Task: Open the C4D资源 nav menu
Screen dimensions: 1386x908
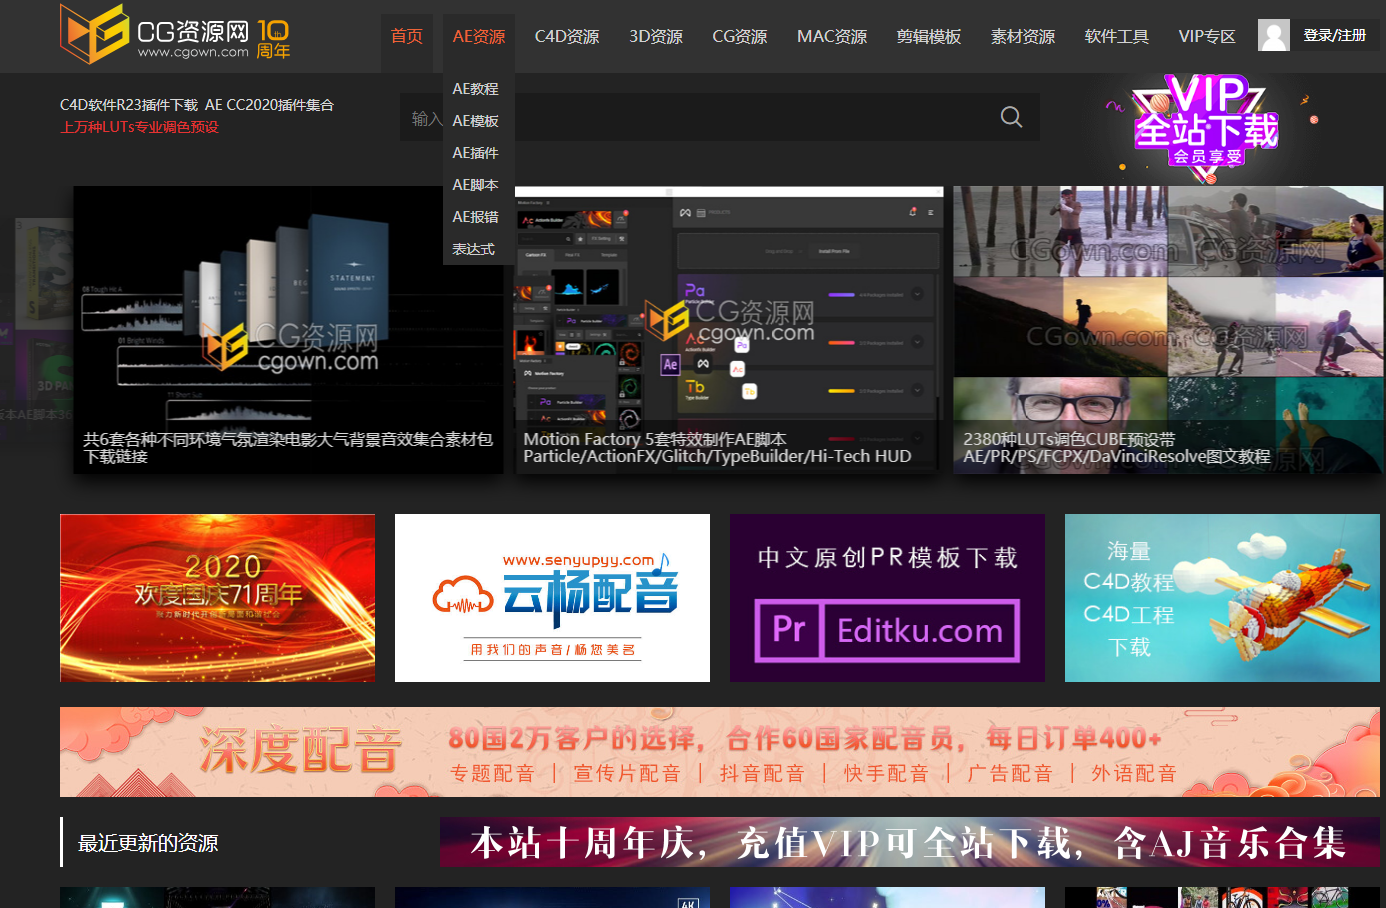Action: point(567,37)
